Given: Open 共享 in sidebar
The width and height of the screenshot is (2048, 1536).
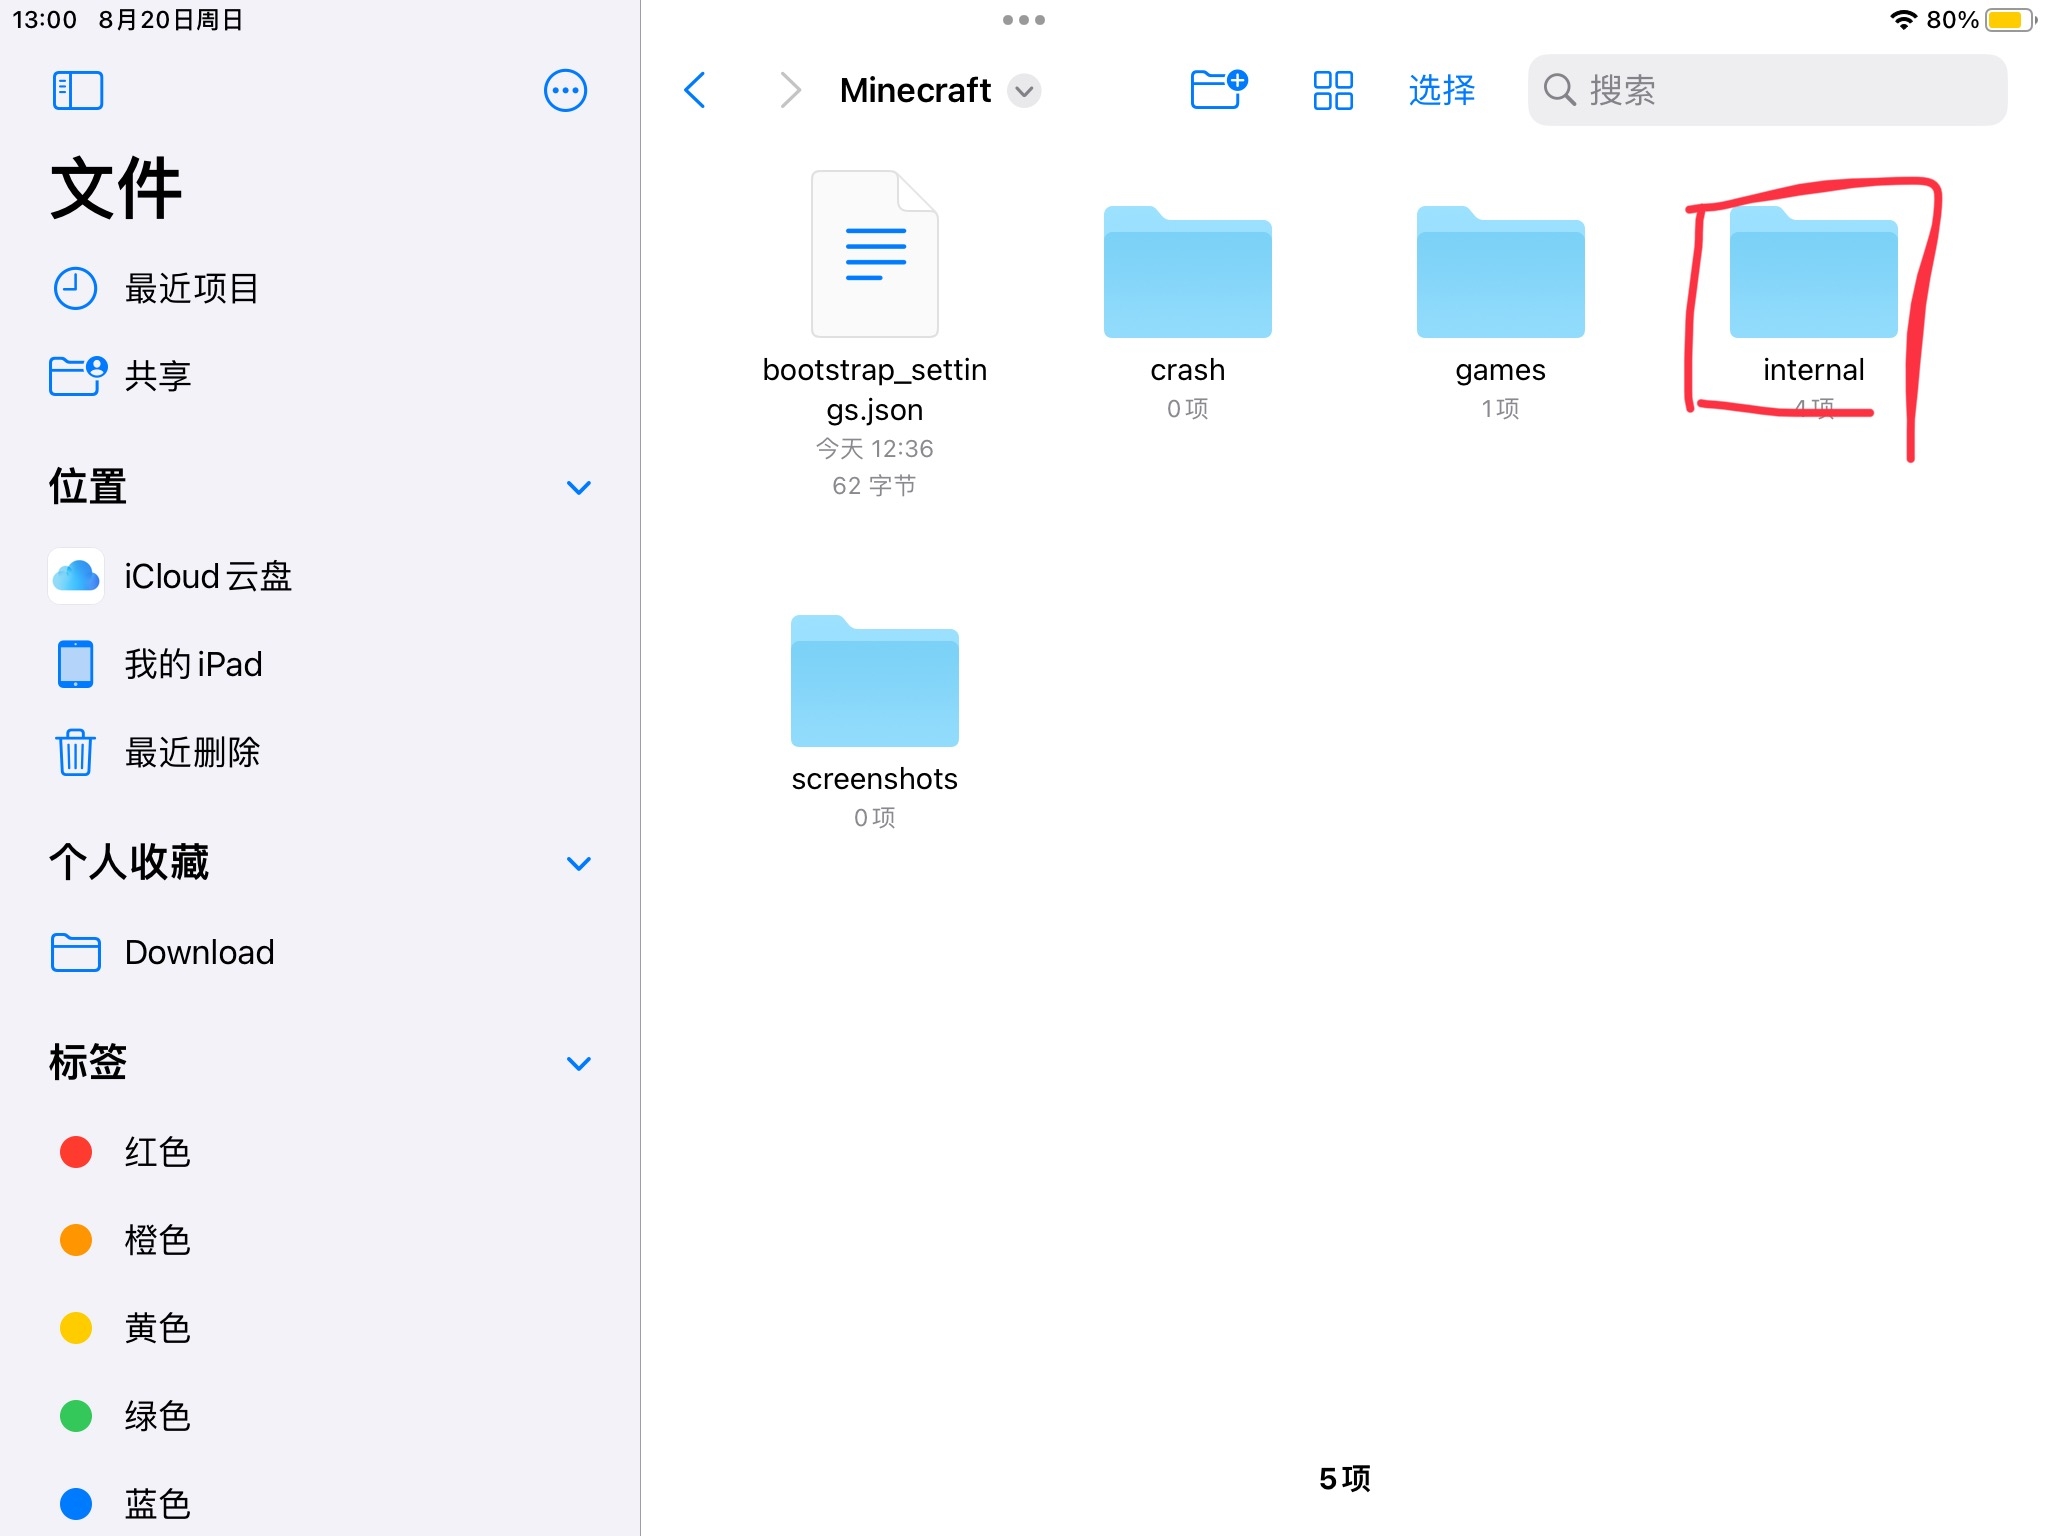Looking at the screenshot, I should click(320, 376).
